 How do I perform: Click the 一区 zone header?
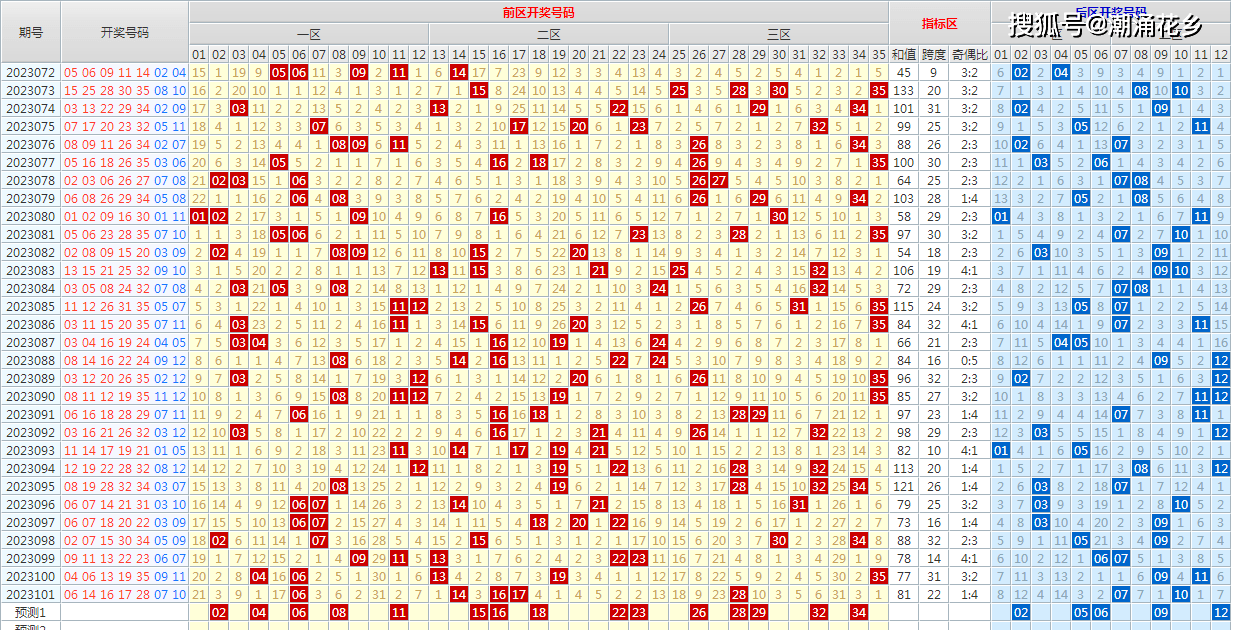point(309,34)
